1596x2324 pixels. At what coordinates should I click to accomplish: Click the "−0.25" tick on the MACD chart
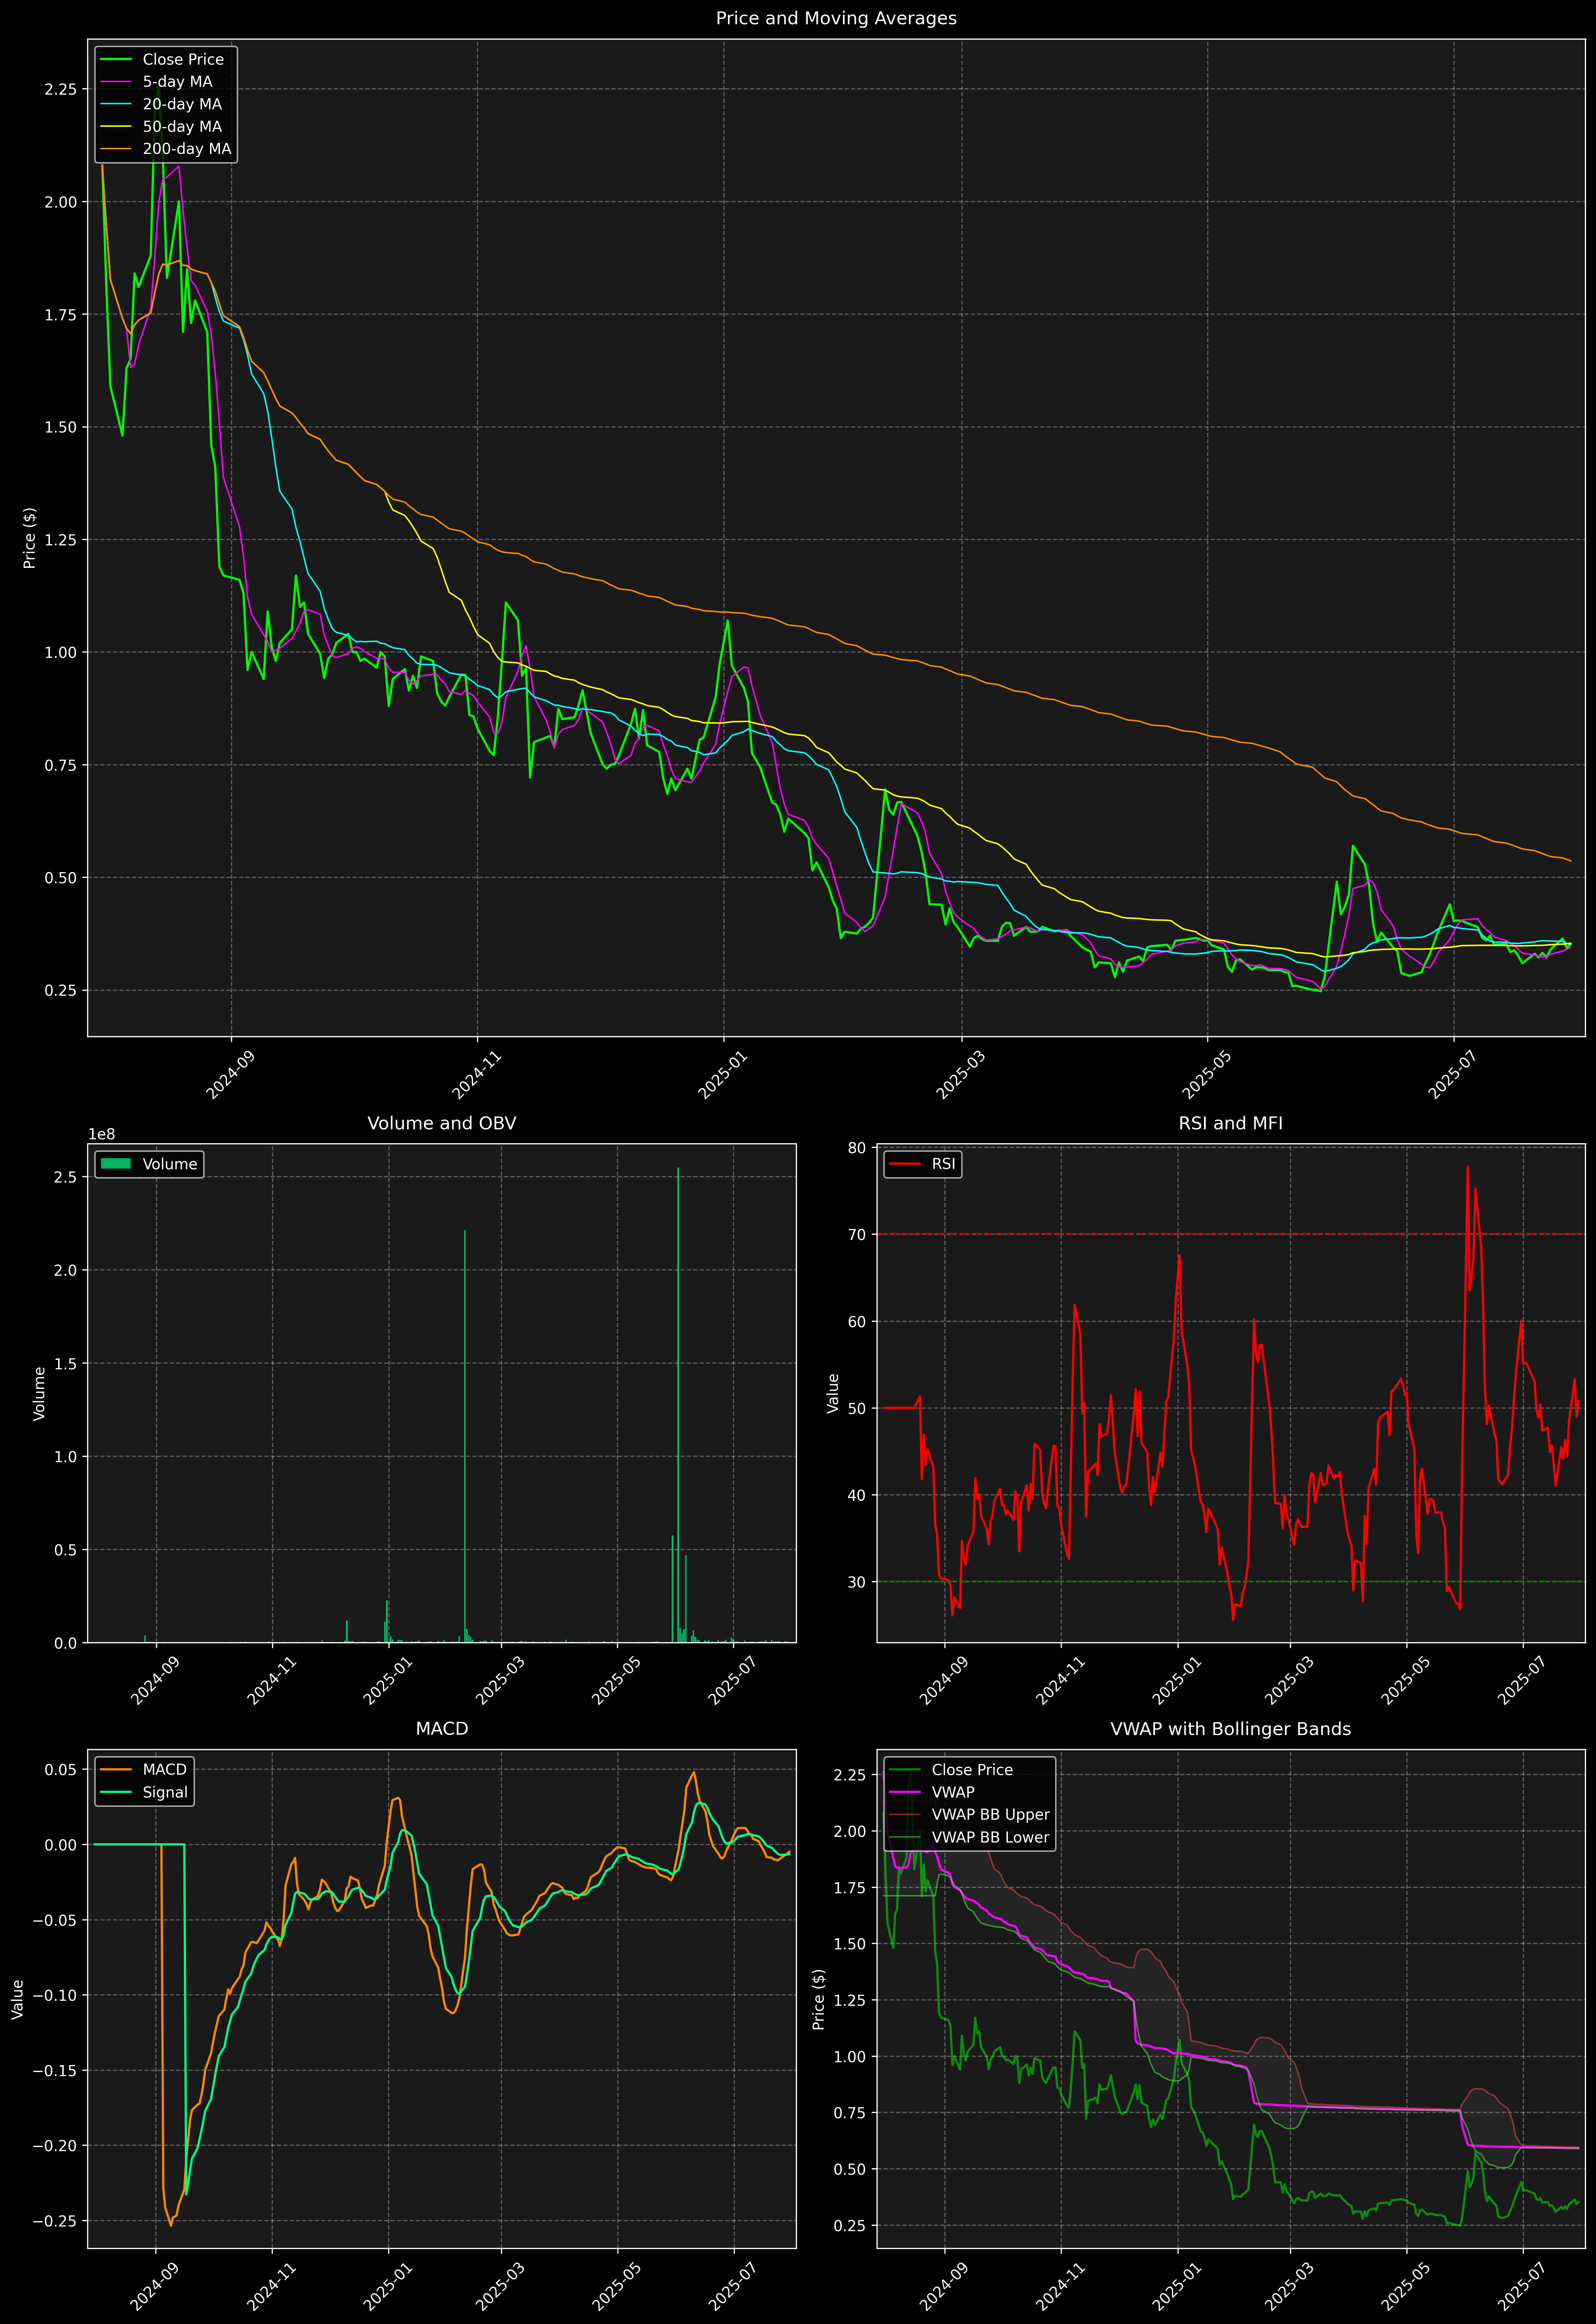54,2221
